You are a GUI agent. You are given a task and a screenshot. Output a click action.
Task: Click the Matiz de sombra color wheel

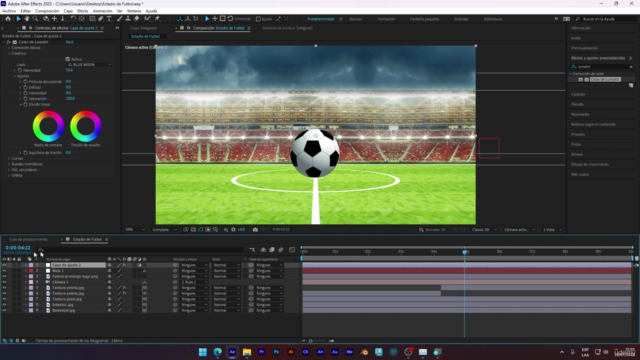tap(48, 126)
